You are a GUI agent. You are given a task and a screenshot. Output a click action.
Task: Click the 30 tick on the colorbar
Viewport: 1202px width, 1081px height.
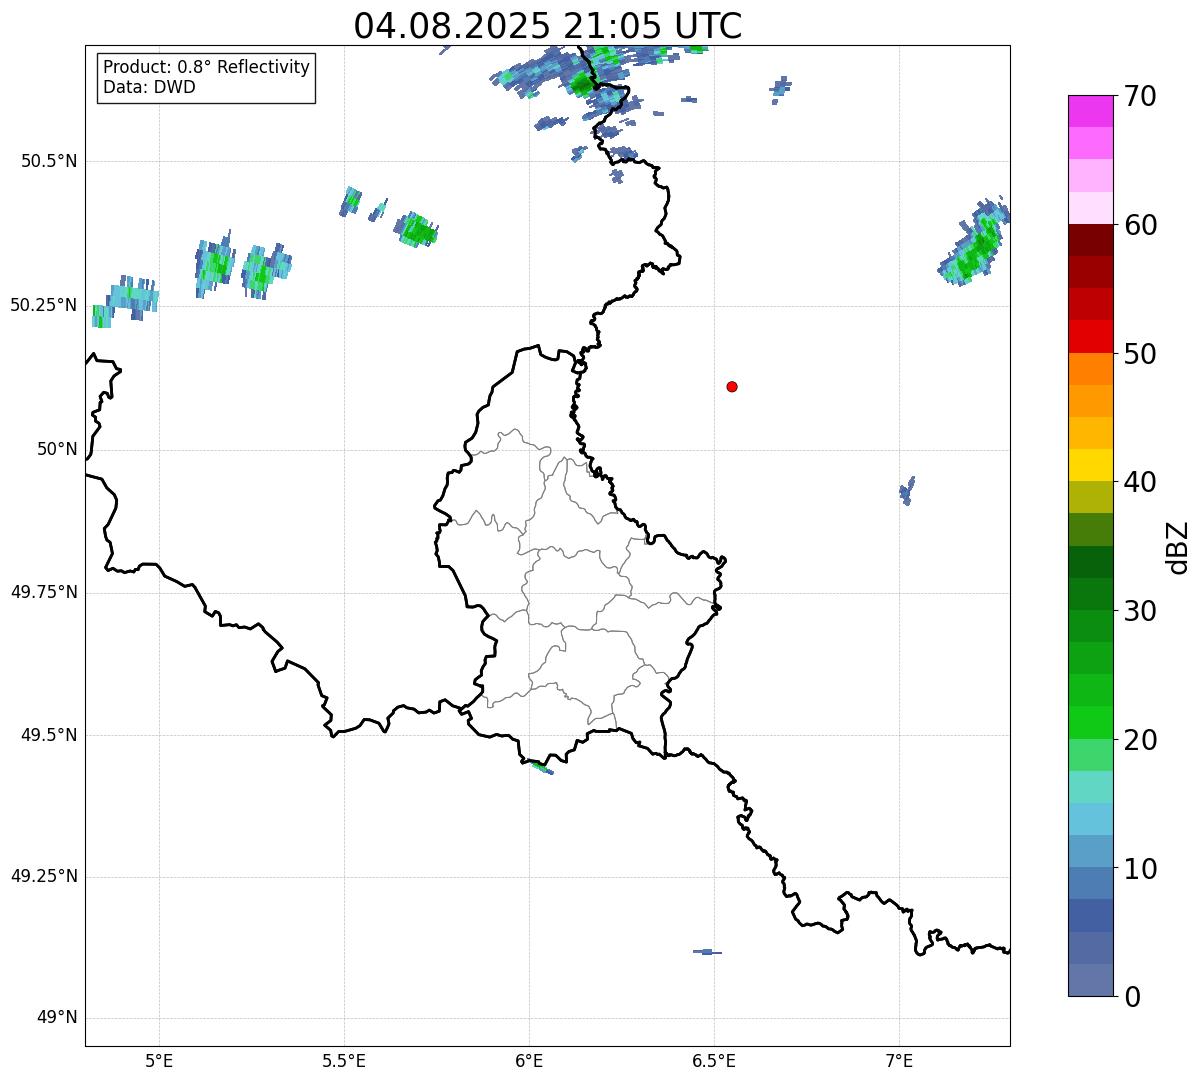[x=1140, y=611]
